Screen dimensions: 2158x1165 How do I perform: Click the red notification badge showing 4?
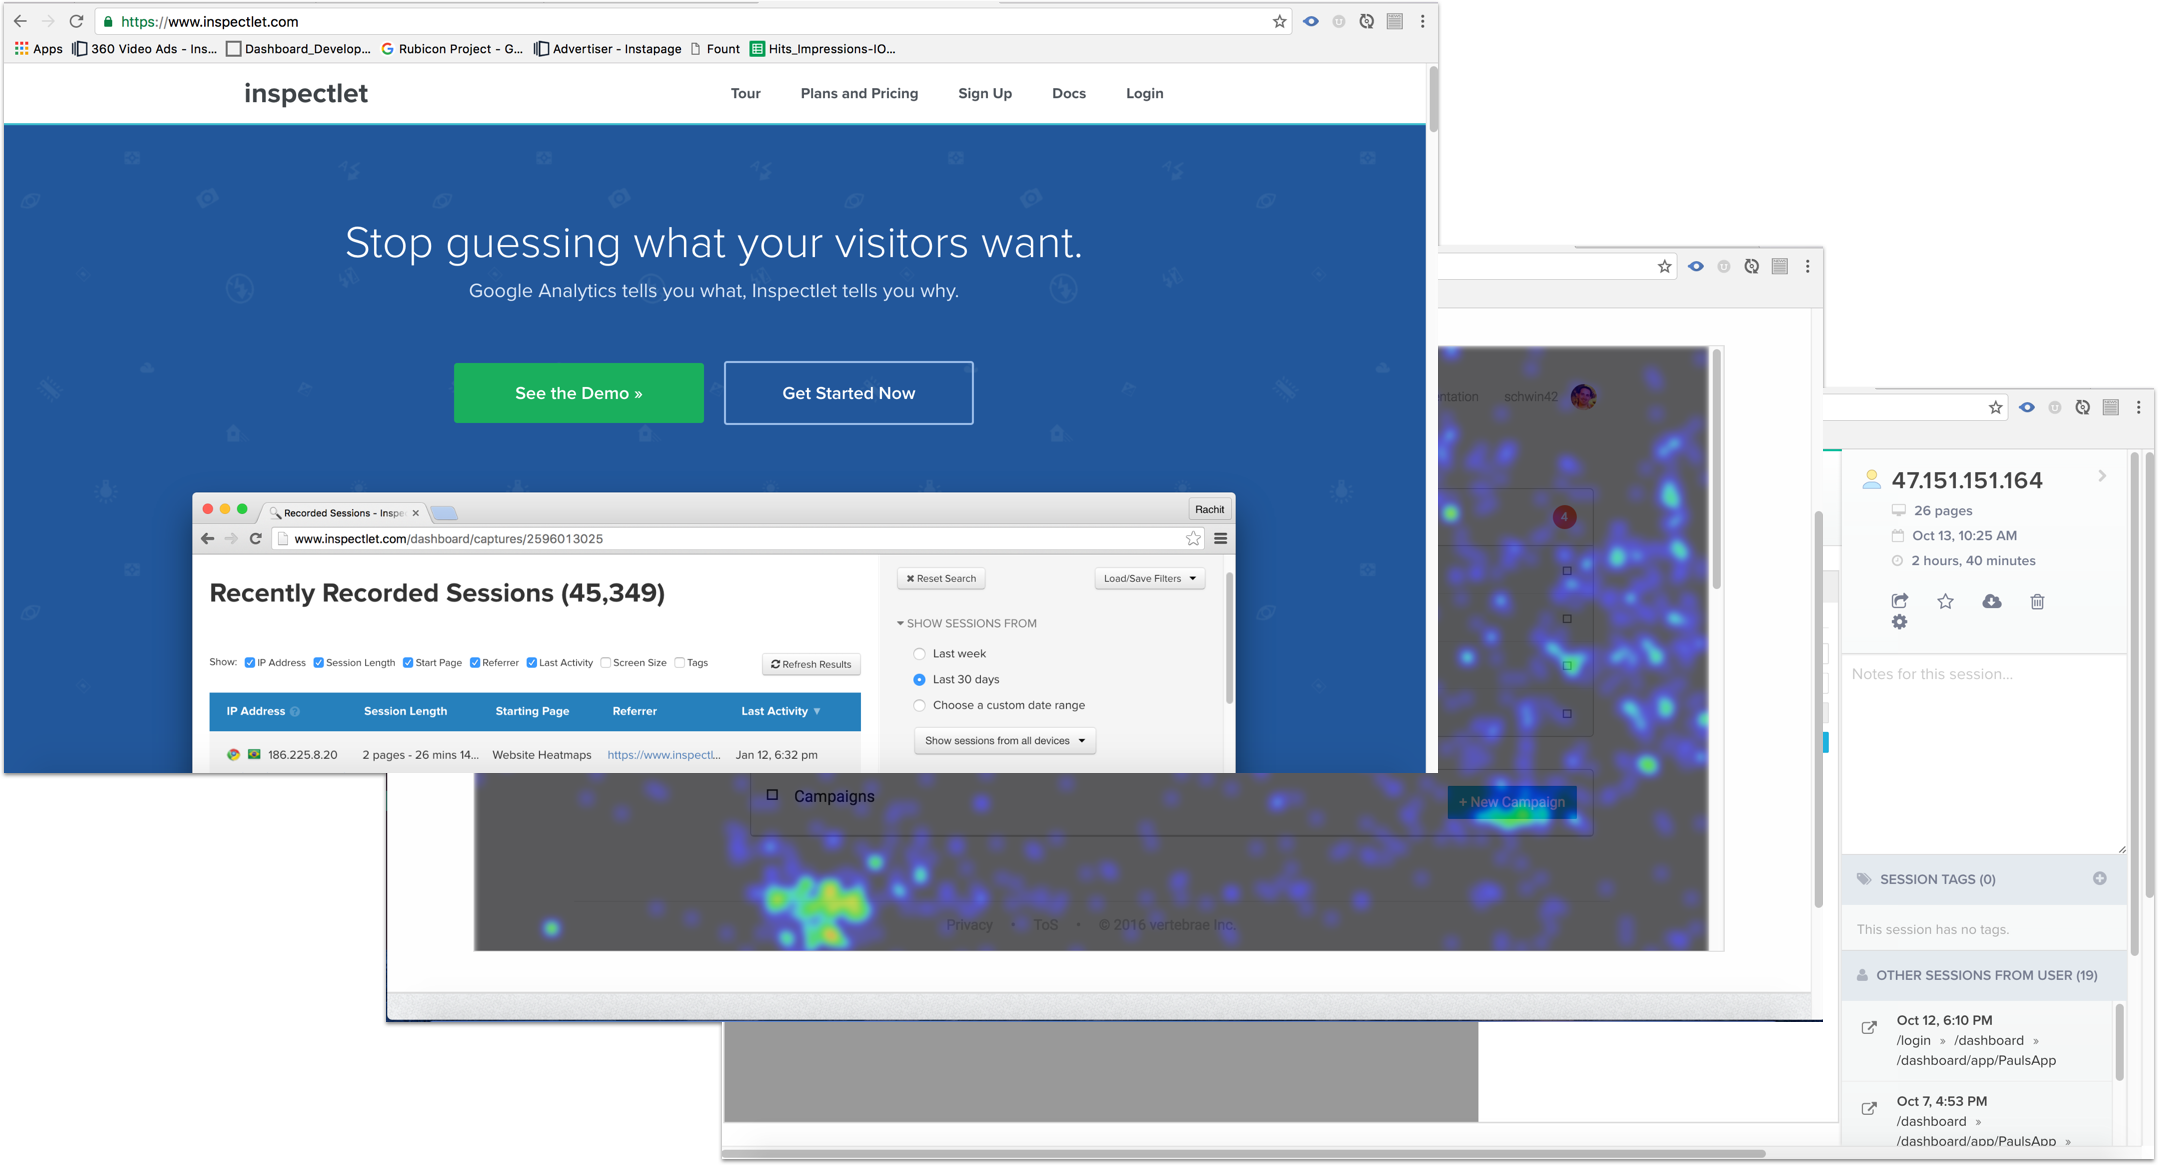pos(1564,517)
